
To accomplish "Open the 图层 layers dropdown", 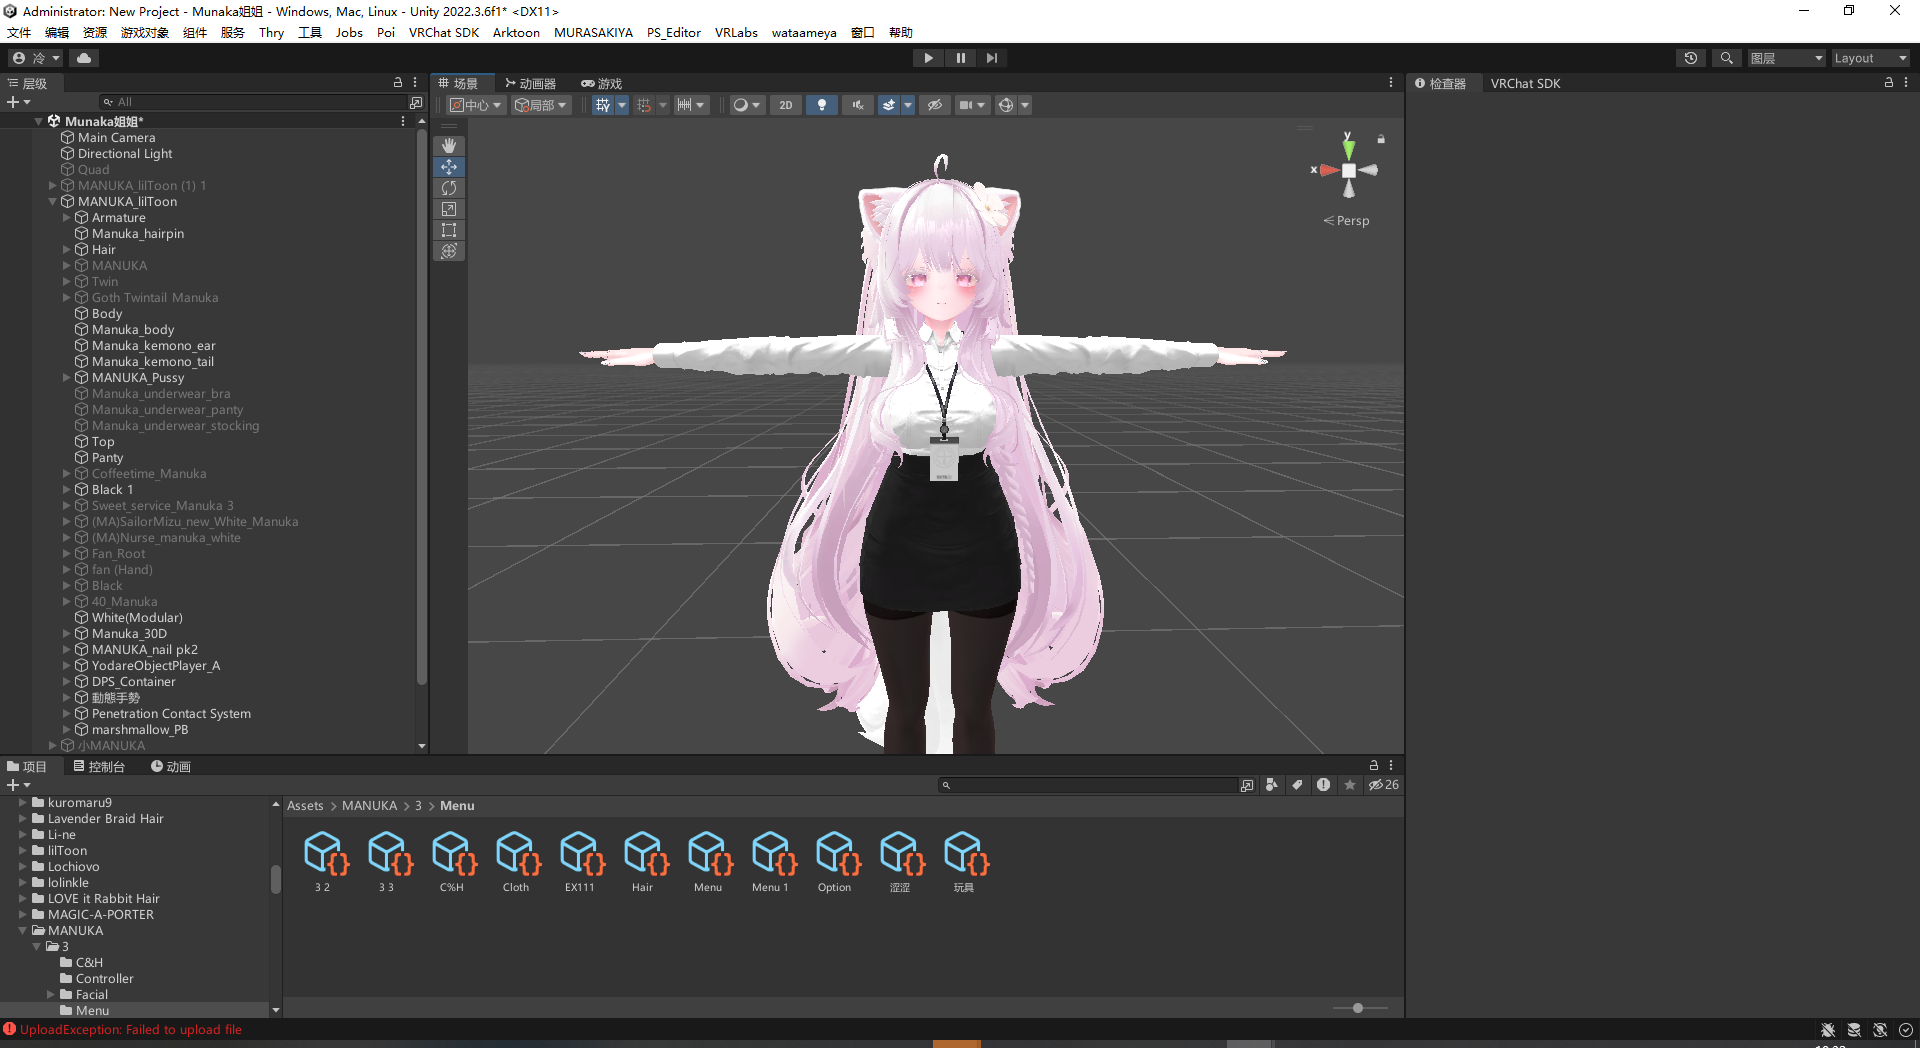I will click(1786, 58).
